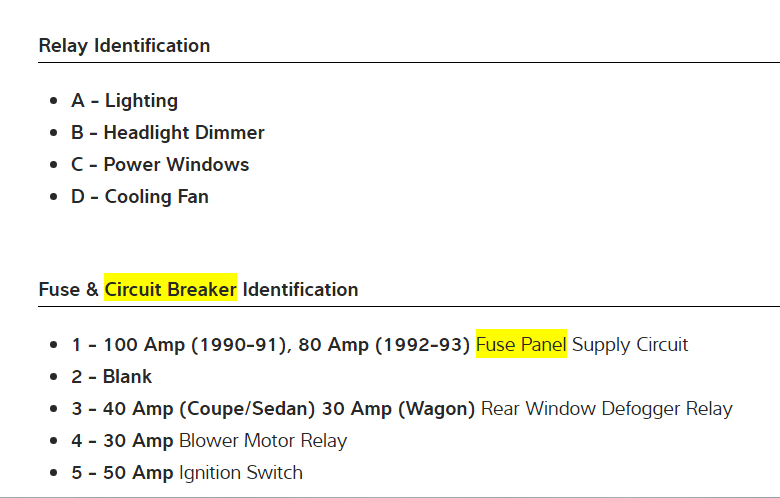Screen dimensions: 780x498
Task: Select the highlighted "Fuse Panel" text
Action: tap(521, 345)
